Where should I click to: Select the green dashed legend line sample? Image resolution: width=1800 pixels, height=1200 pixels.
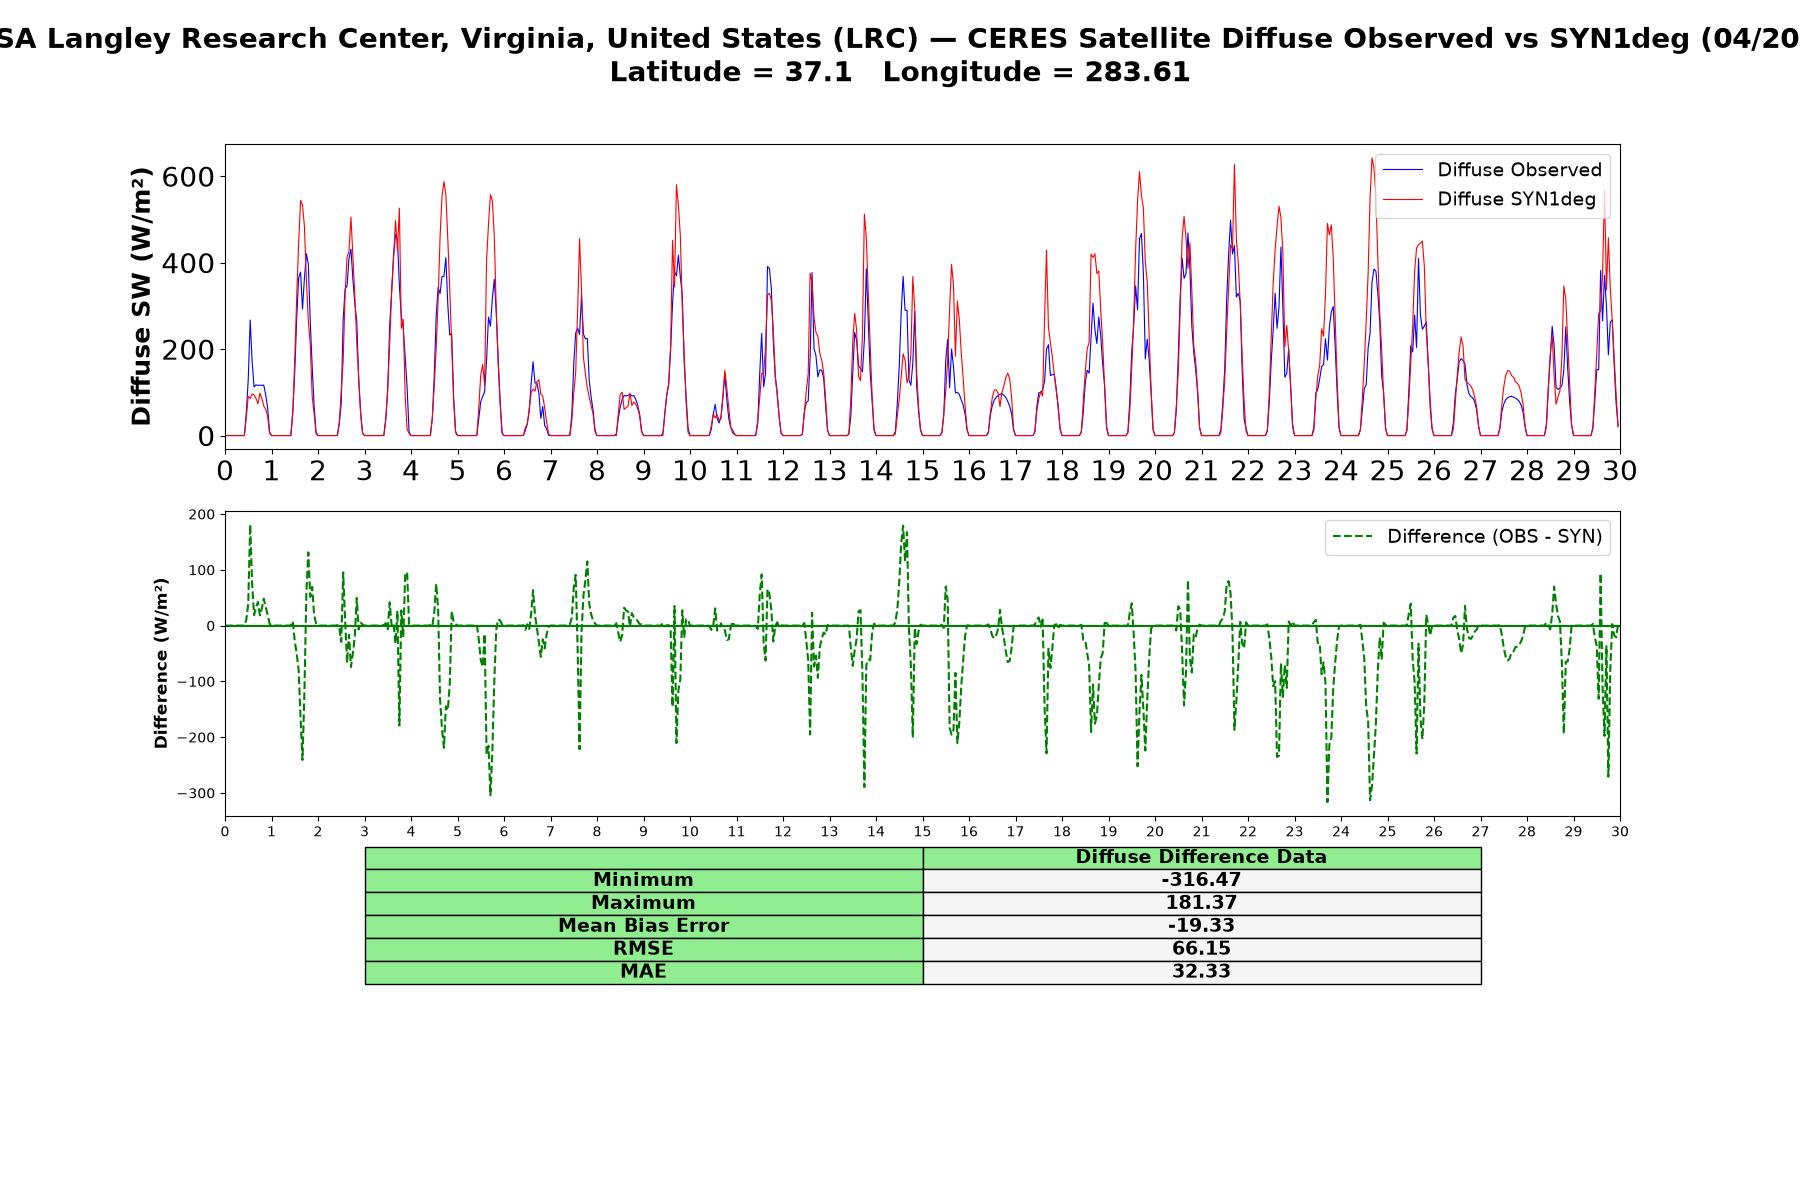pyautogui.click(x=1352, y=537)
